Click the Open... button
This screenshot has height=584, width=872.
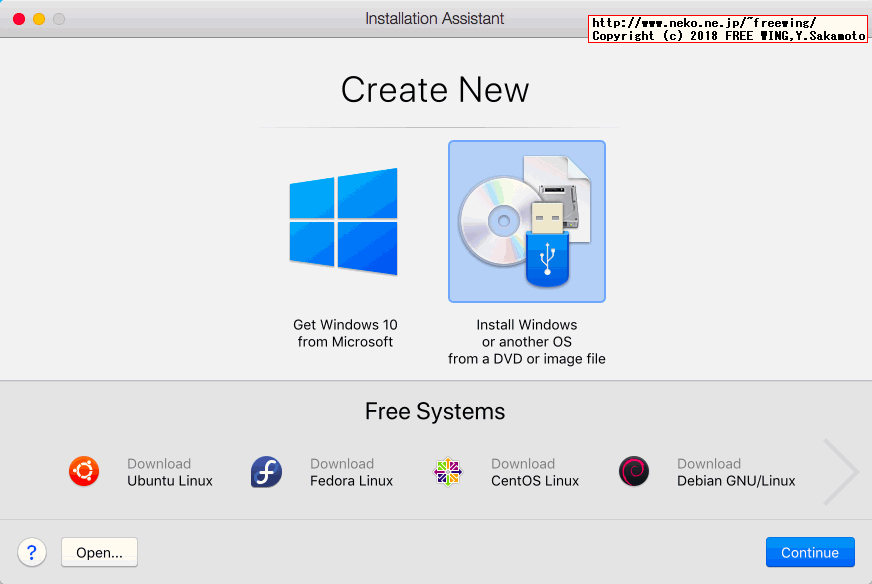pyautogui.click(x=98, y=552)
